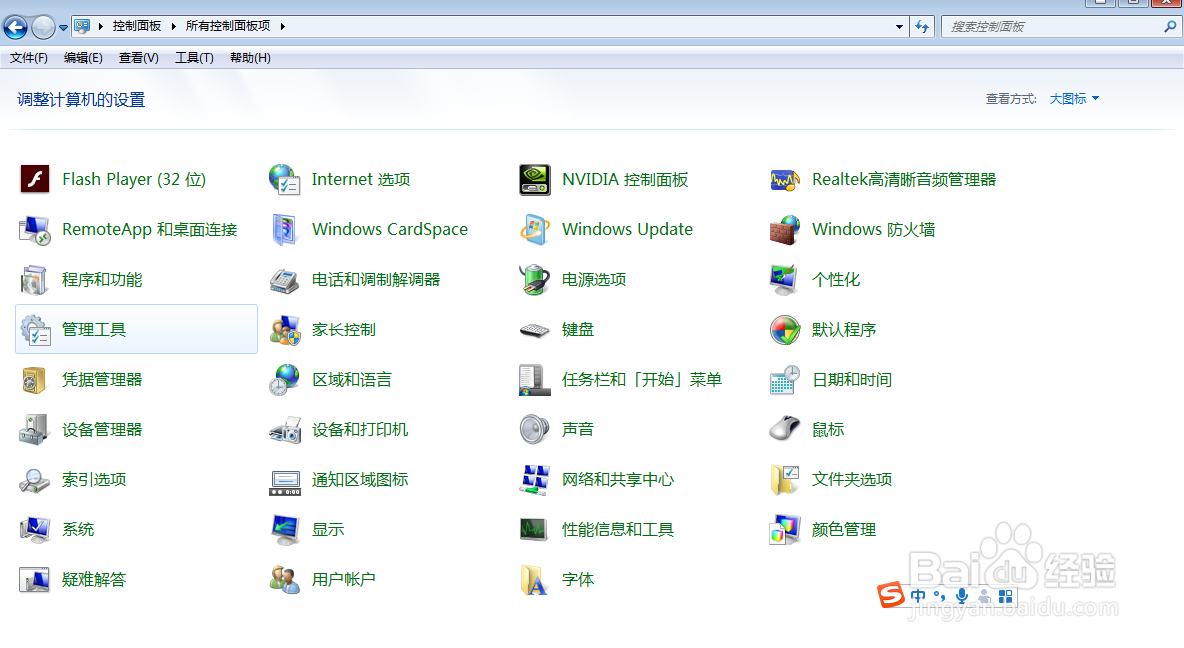Image resolution: width=1184 pixels, height=648 pixels.
Task: Open the 显示 monitor icon
Action: [x=285, y=529]
